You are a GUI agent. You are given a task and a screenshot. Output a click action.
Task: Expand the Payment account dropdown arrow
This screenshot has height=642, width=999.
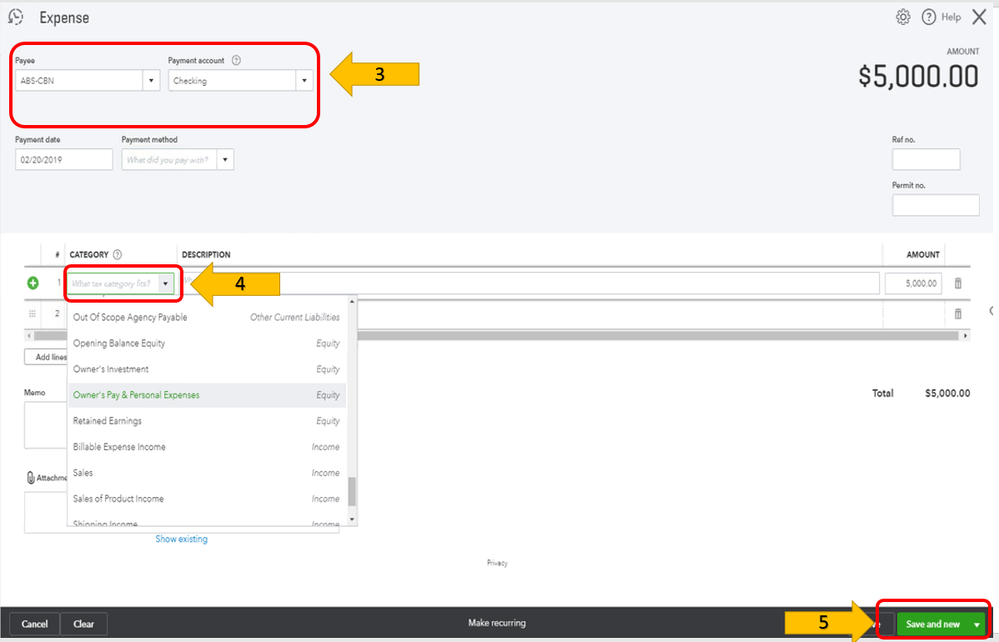[304, 81]
